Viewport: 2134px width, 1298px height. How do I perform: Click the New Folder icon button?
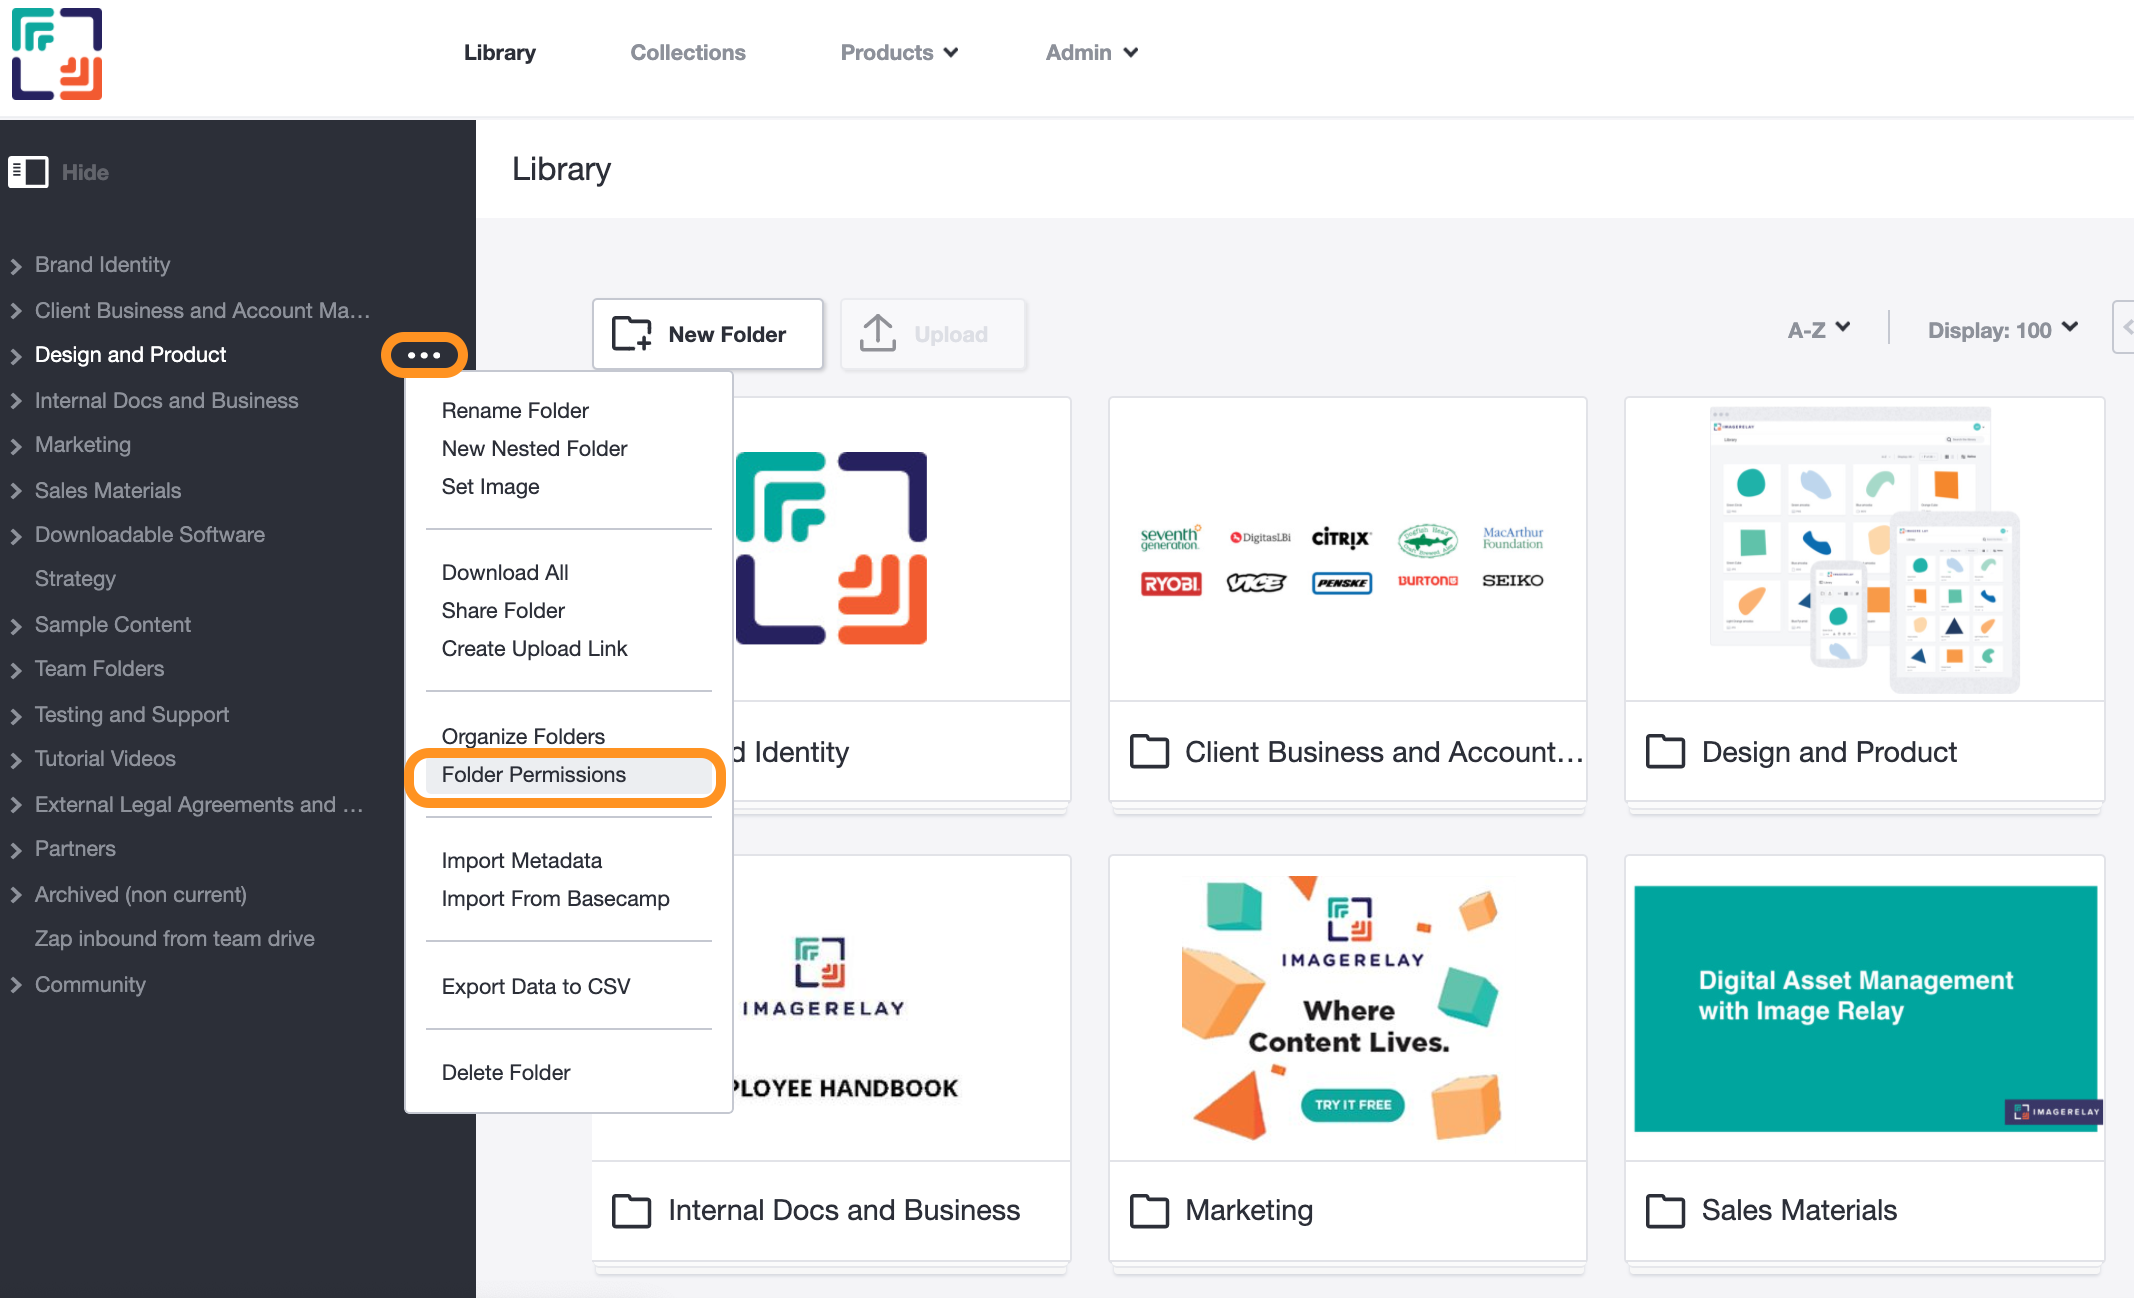coord(631,334)
